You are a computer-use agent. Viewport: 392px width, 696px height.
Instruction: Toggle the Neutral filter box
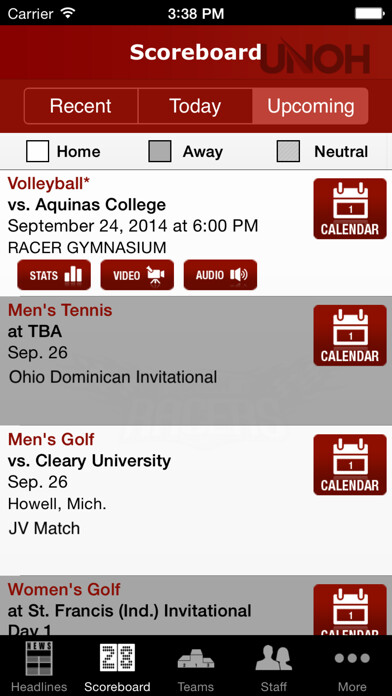pos(288,151)
